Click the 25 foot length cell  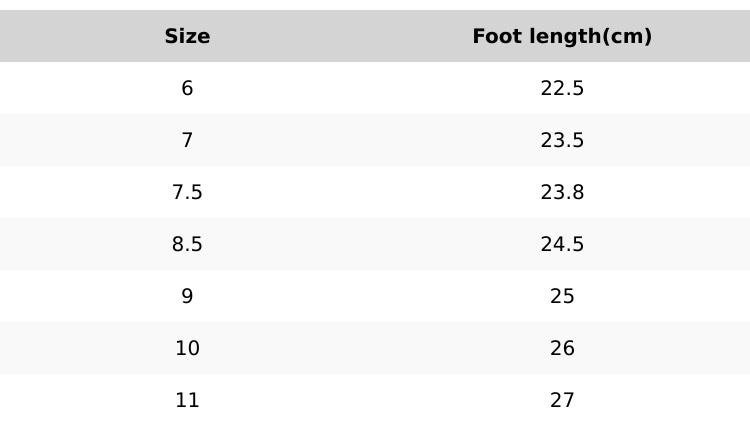pyautogui.click(x=562, y=297)
